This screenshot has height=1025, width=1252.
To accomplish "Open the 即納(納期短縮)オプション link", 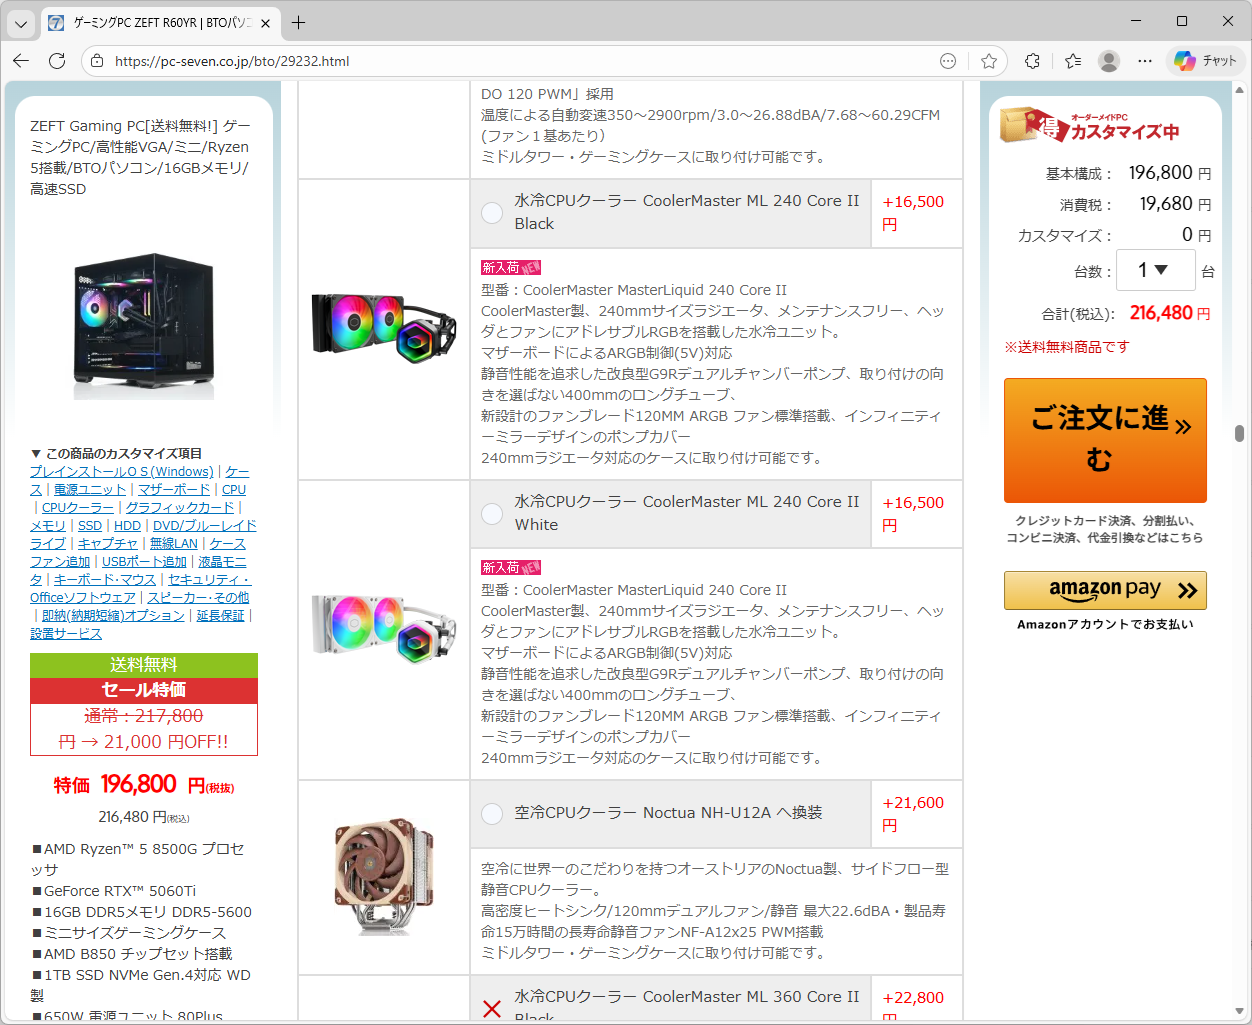I will point(113,616).
